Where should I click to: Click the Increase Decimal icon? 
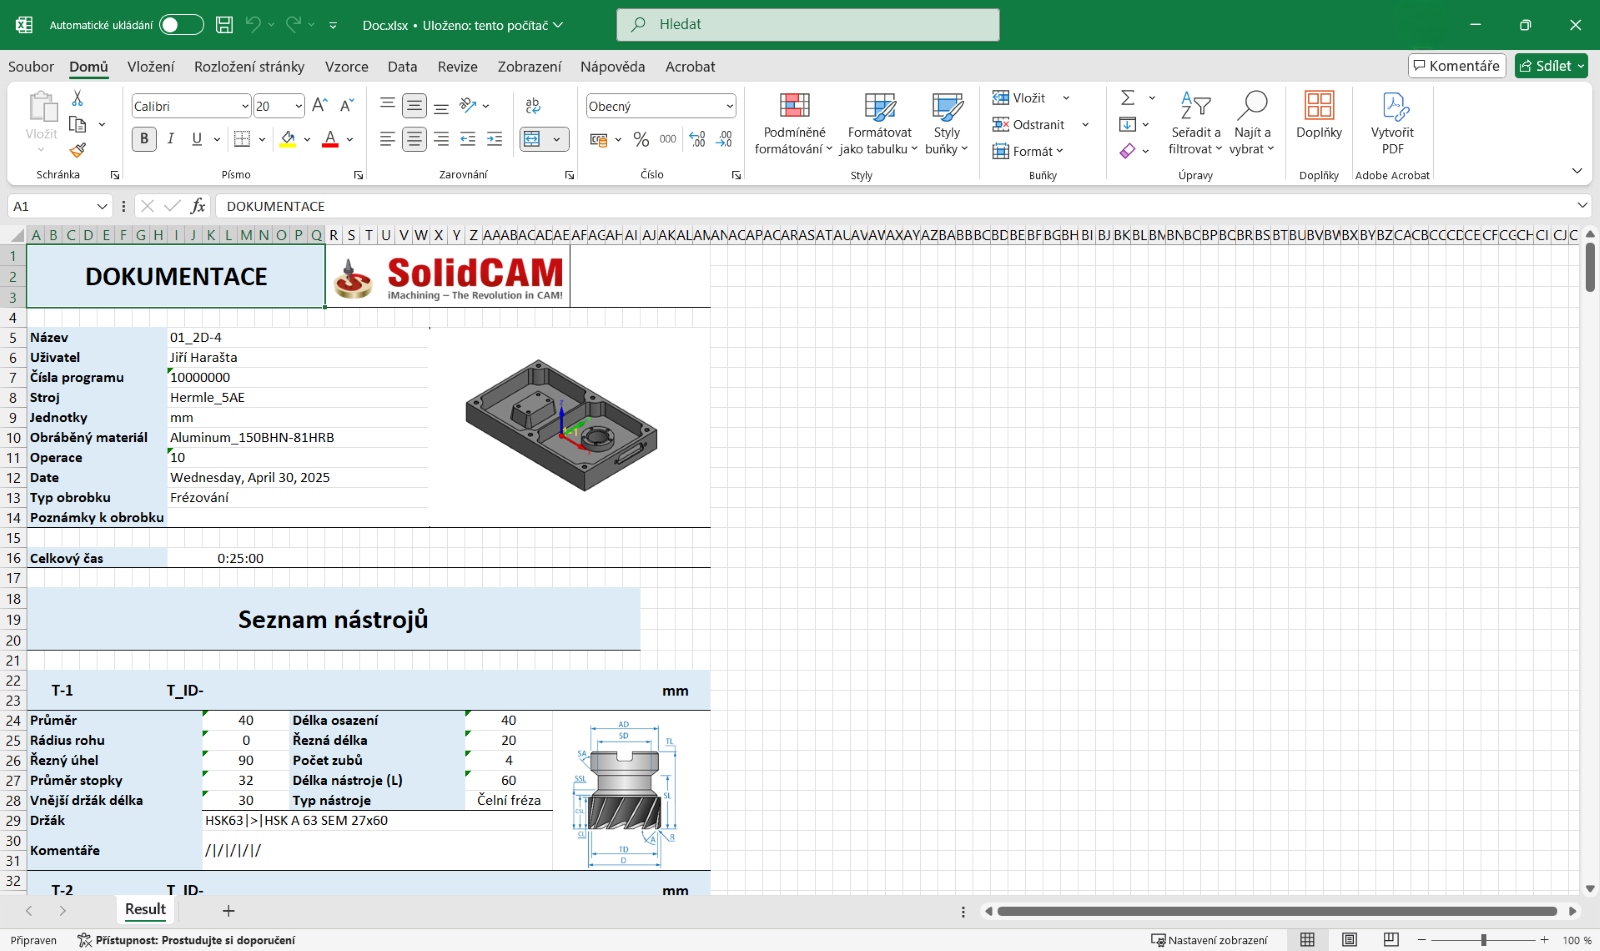[697, 139]
